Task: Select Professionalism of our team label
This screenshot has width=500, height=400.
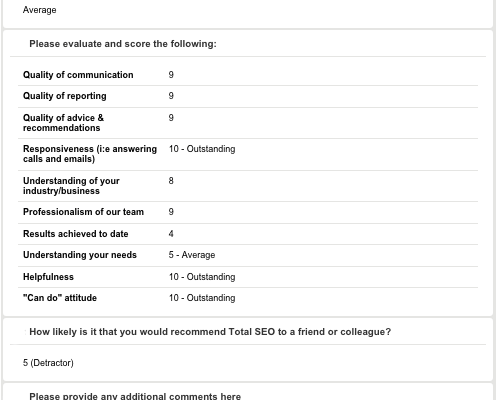Action: (83, 212)
